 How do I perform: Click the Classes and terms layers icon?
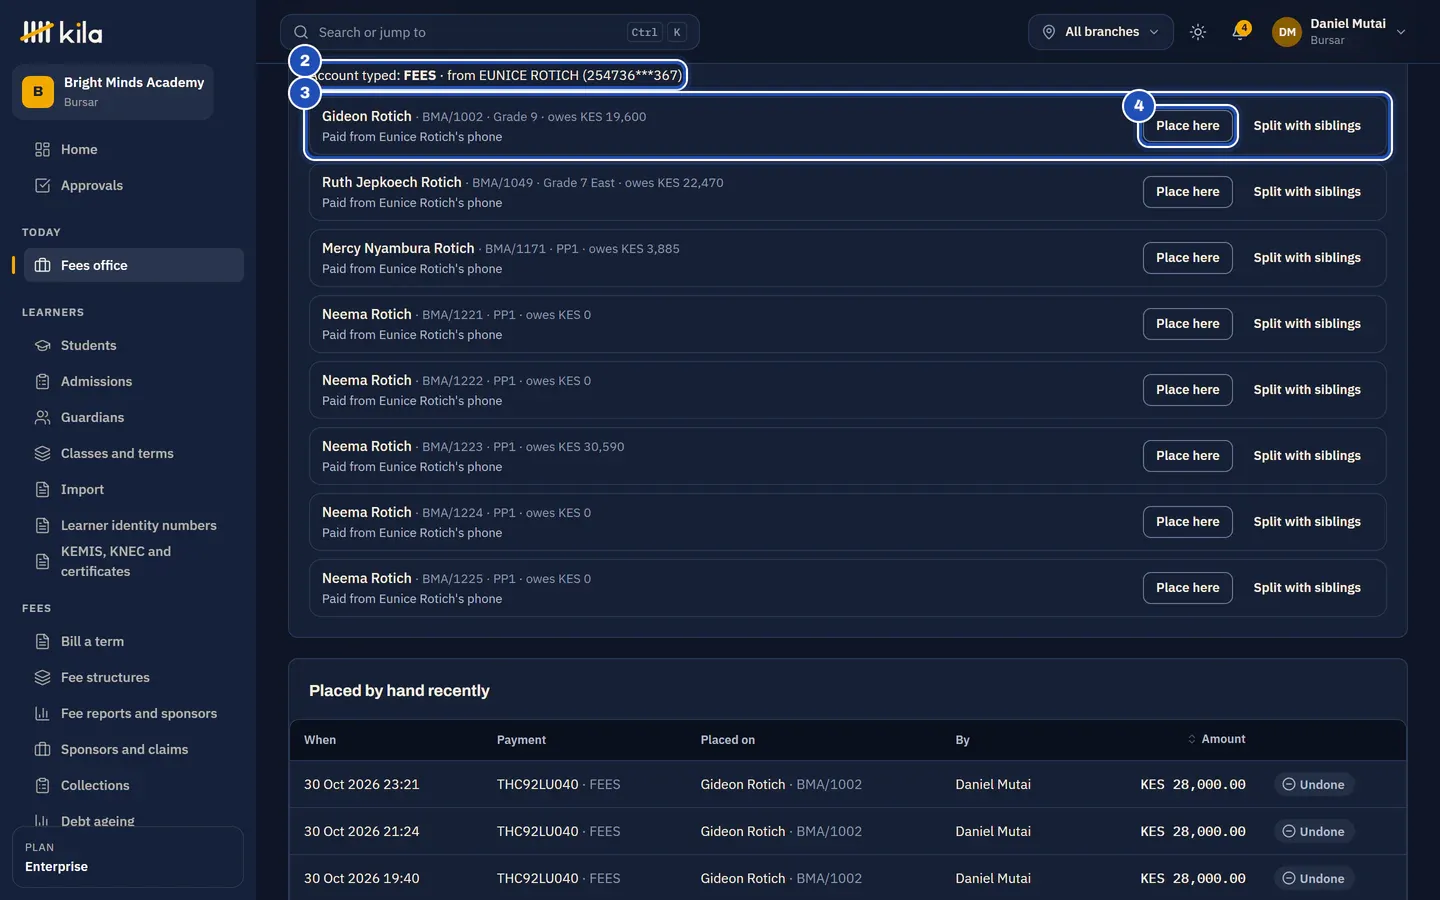click(42, 453)
